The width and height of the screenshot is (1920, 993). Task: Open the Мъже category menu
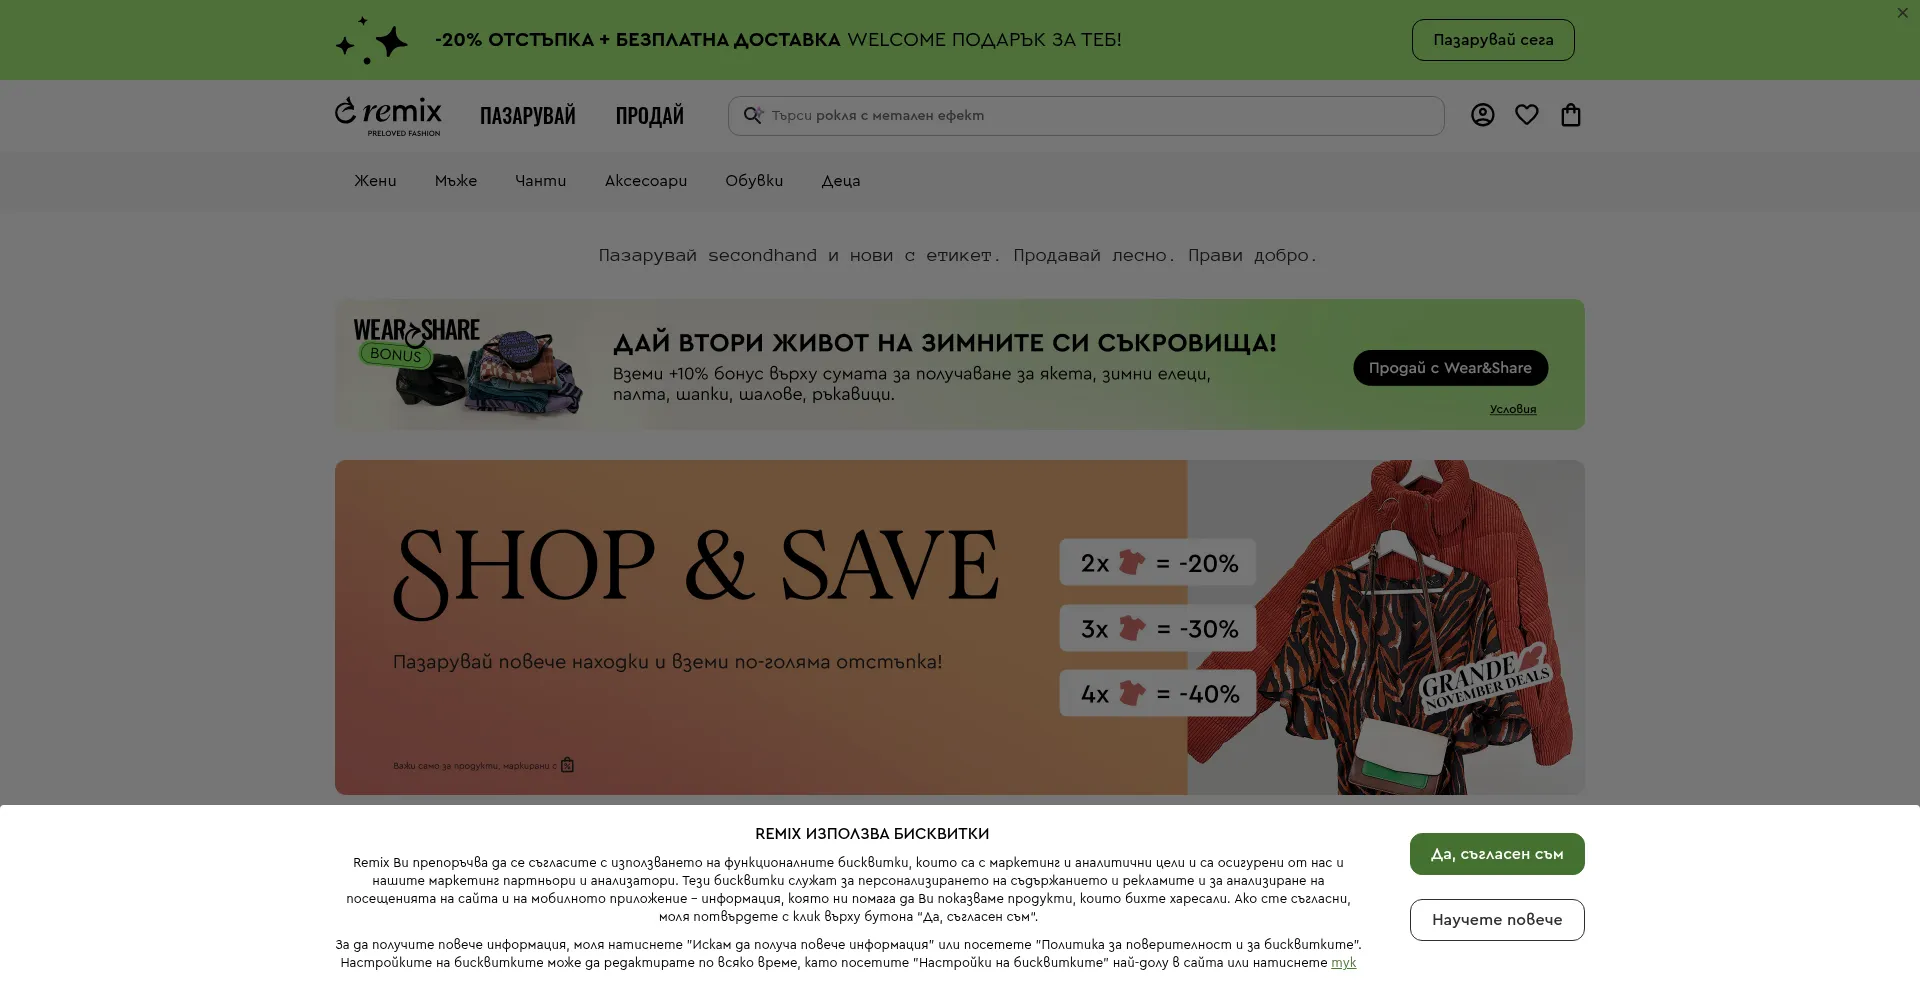(x=456, y=181)
